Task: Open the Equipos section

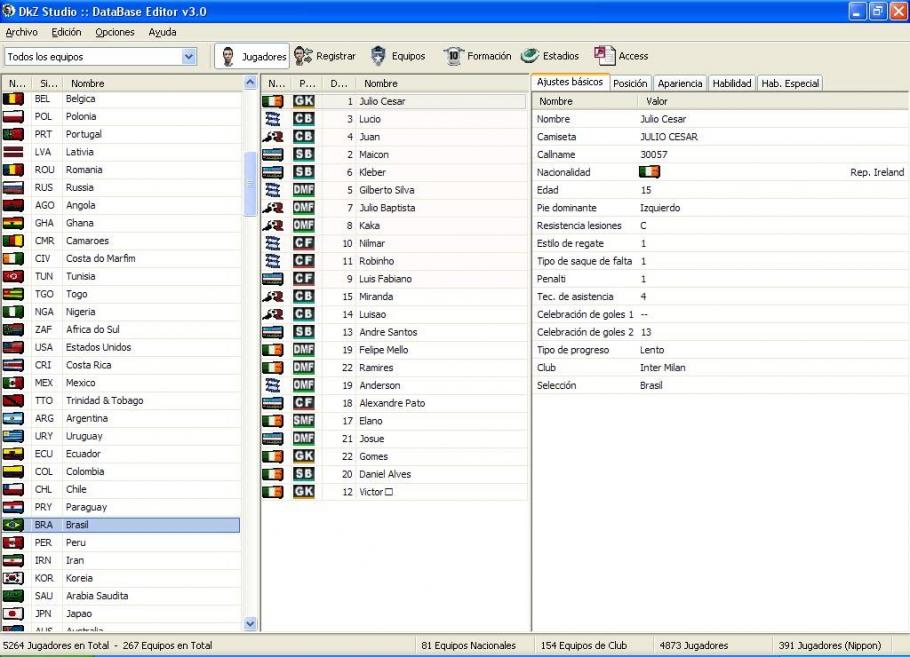Action: click(398, 56)
